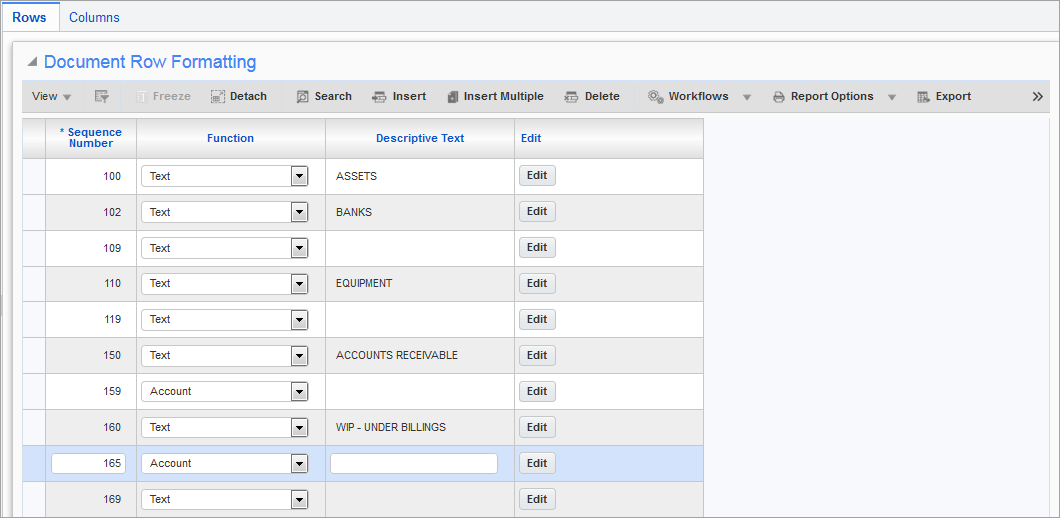The width and height of the screenshot is (1060, 518).
Task: Show more toolbar items via double chevron
Action: click(1038, 97)
